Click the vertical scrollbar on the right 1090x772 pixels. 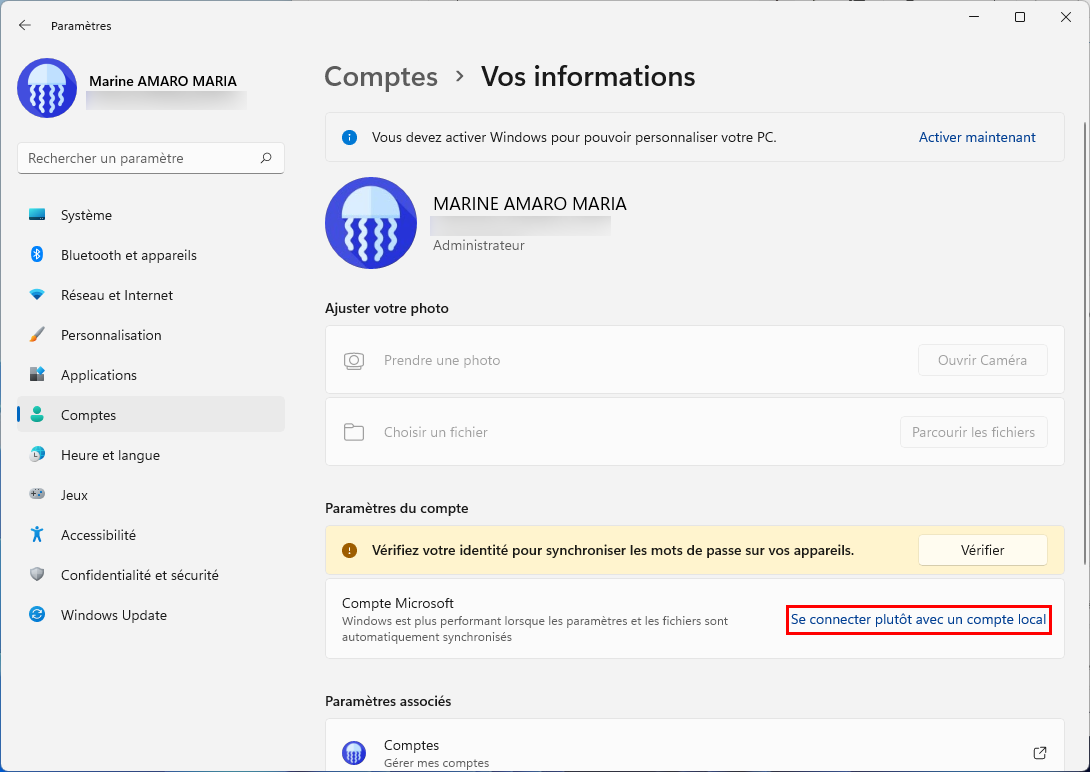pyautogui.click(x=1084, y=344)
